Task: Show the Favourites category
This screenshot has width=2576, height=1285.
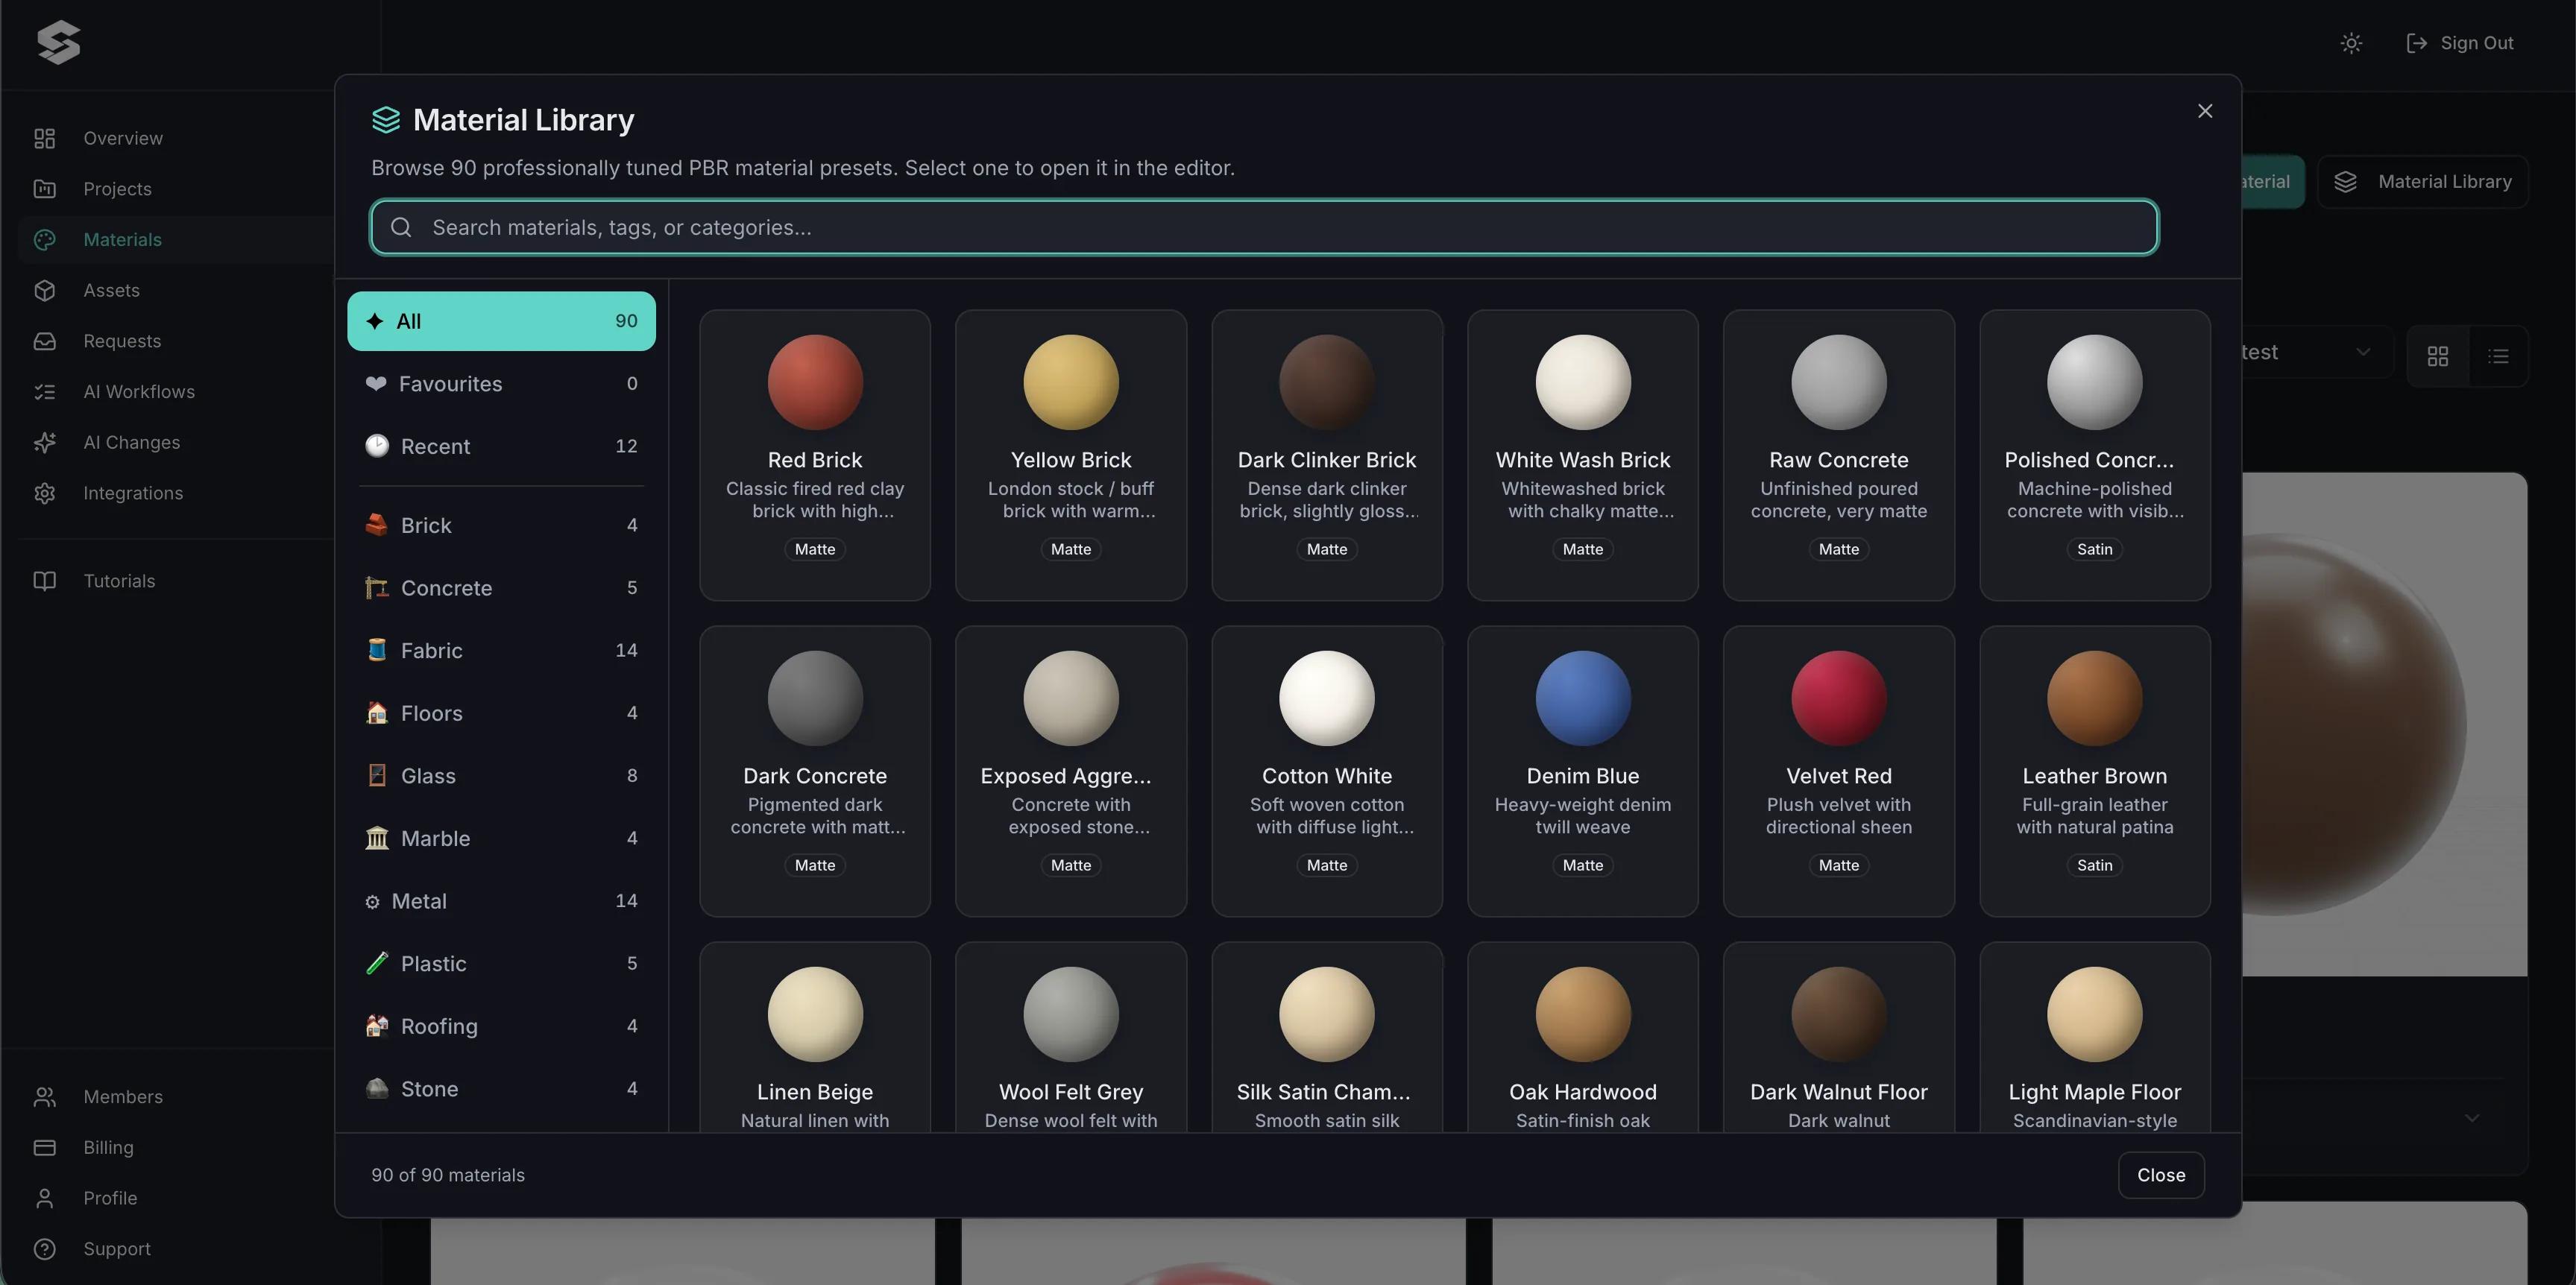Action: 501,384
